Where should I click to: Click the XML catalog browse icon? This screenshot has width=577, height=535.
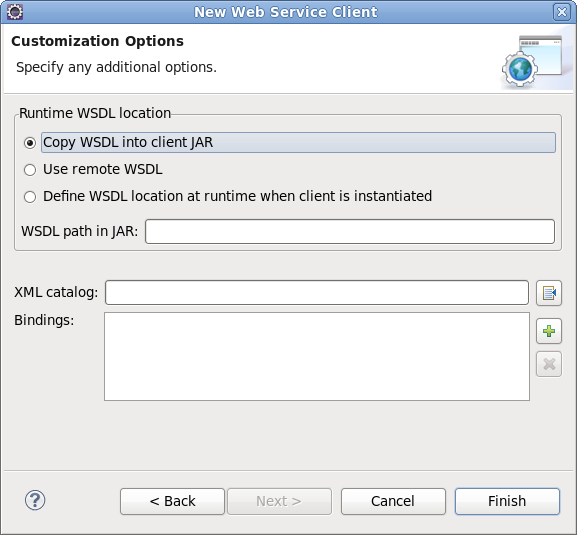click(549, 293)
